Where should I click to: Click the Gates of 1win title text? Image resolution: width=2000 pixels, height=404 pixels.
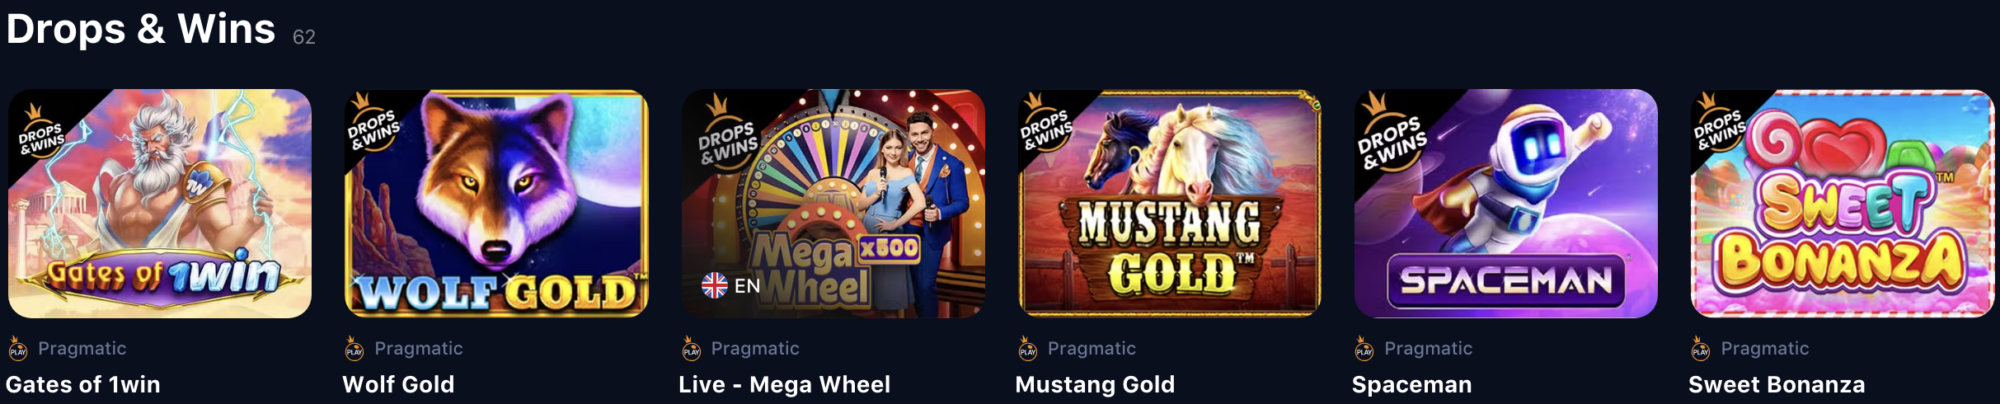83,385
